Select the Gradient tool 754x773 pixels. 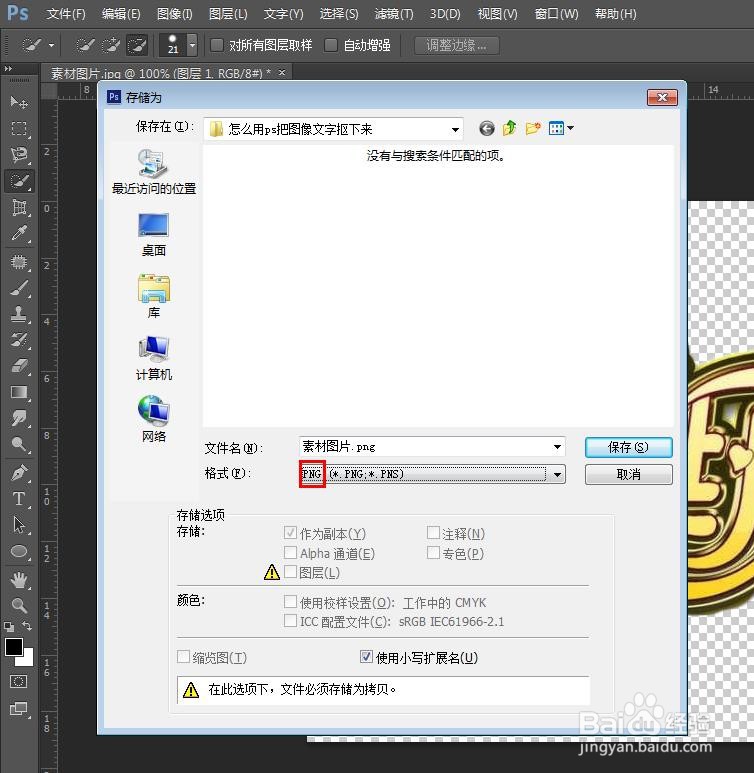click(19, 392)
